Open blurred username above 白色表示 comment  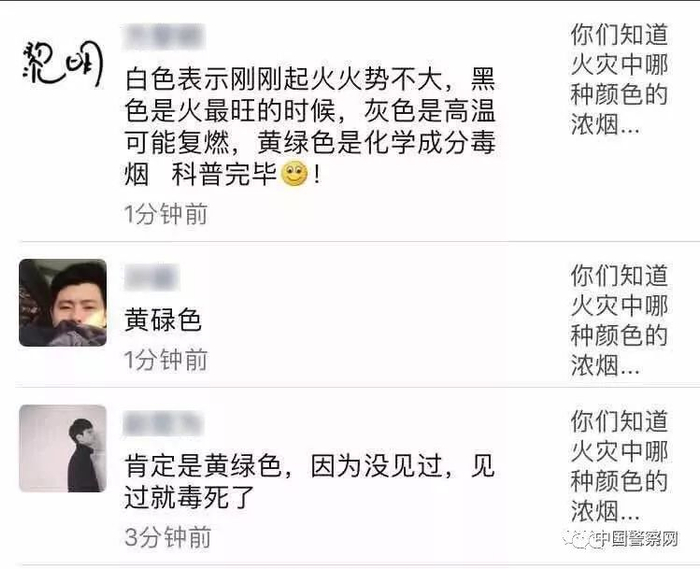(x=164, y=37)
